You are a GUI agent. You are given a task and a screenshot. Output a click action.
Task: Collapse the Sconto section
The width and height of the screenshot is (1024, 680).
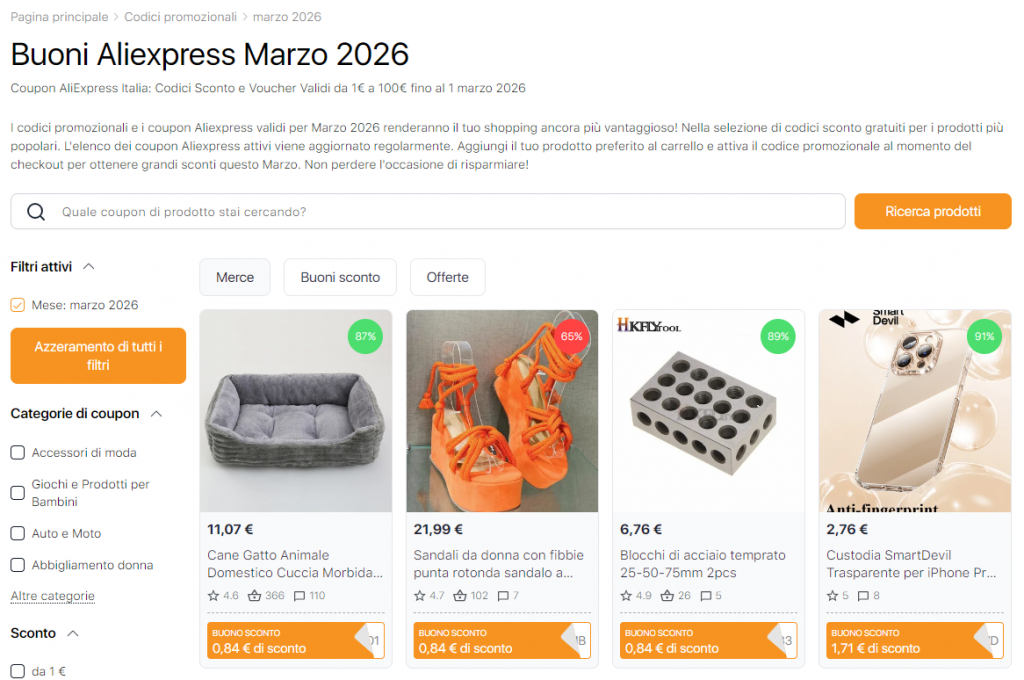(x=73, y=633)
